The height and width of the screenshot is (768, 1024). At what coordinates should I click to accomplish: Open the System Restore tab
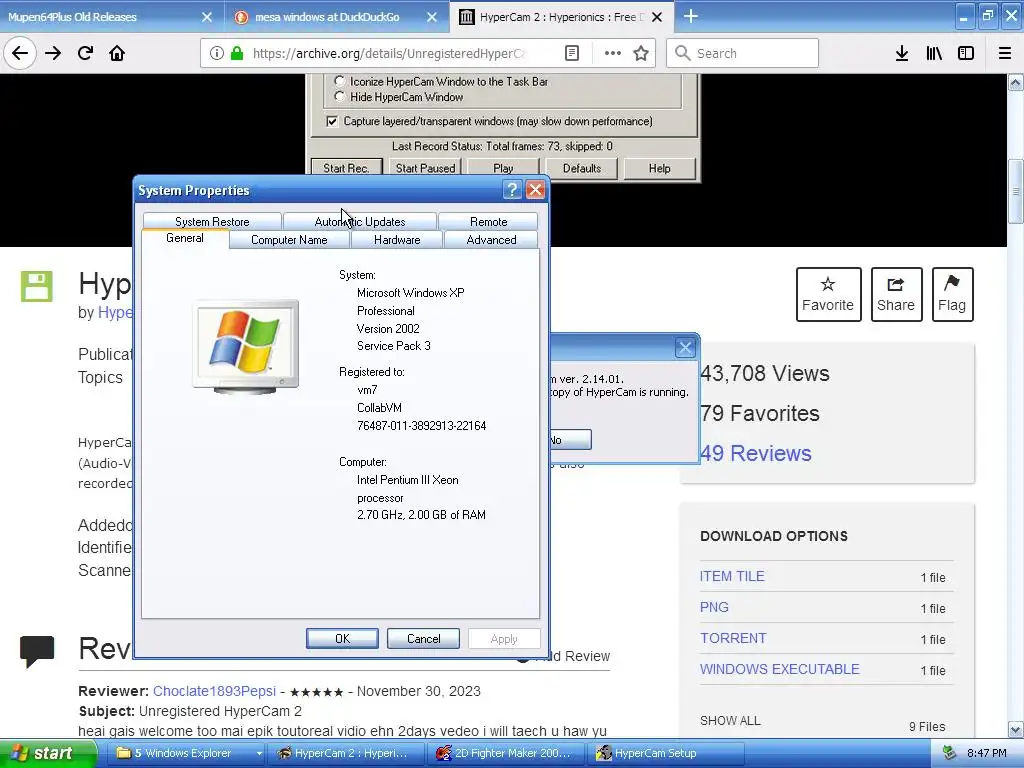coord(212,221)
